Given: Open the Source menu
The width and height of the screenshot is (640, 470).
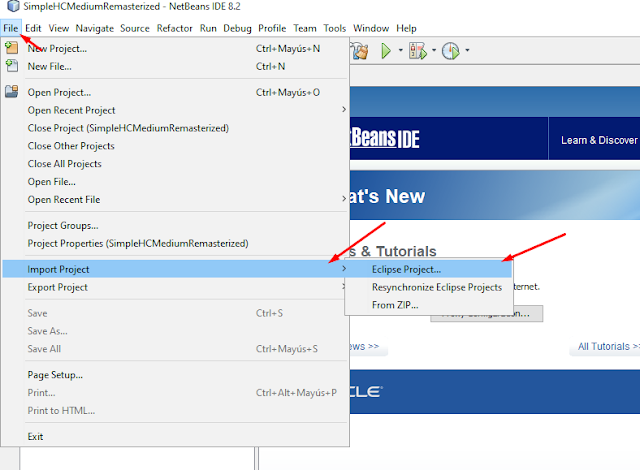Looking at the screenshot, I should point(135,28).
